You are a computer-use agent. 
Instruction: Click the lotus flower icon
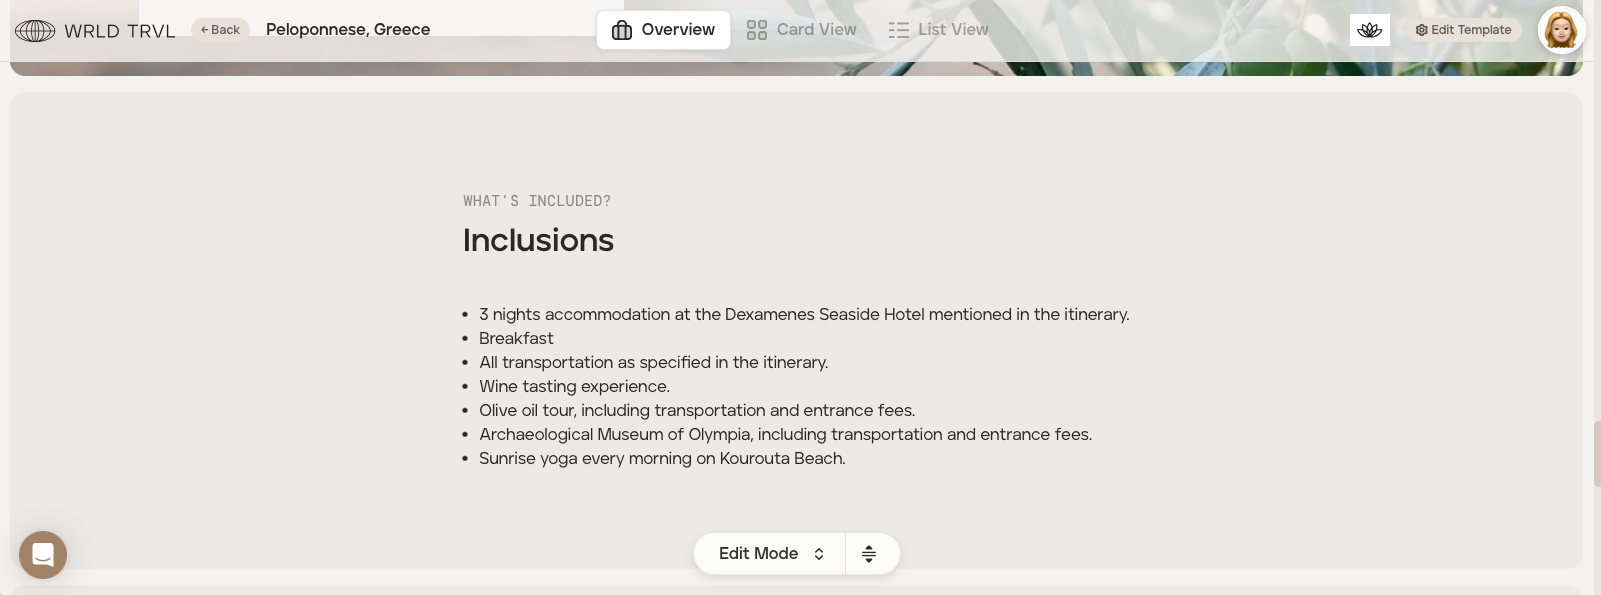tap(1369, 30)
